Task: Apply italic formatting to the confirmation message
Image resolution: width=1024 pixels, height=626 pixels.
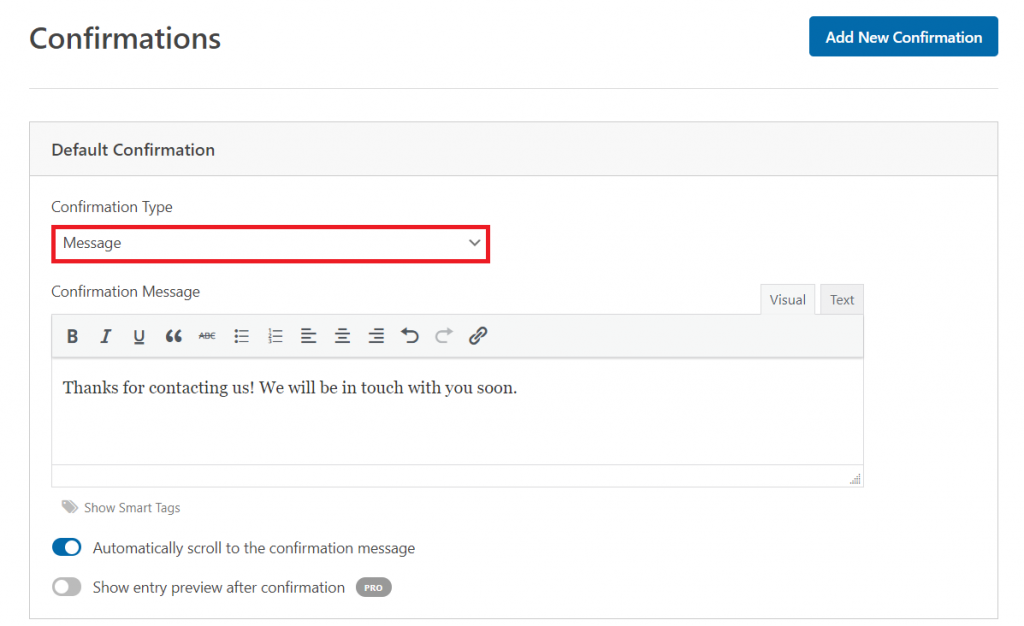Action: tap(106, 335)
